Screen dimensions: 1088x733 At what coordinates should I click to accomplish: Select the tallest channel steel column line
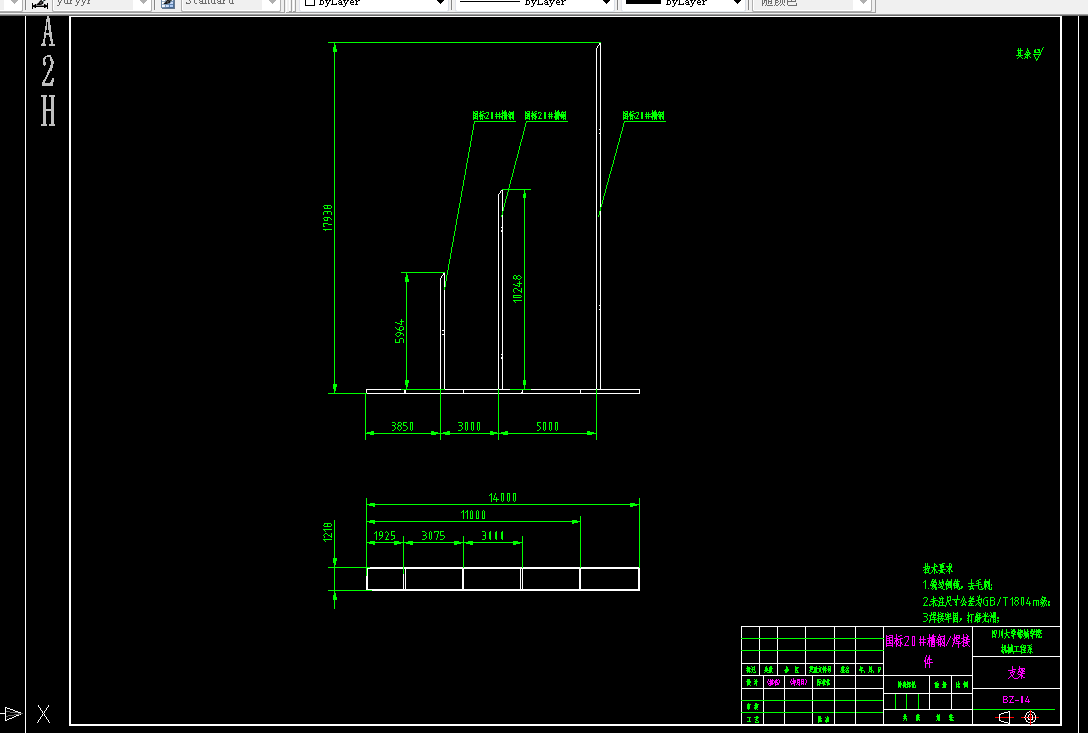[600, 217]
